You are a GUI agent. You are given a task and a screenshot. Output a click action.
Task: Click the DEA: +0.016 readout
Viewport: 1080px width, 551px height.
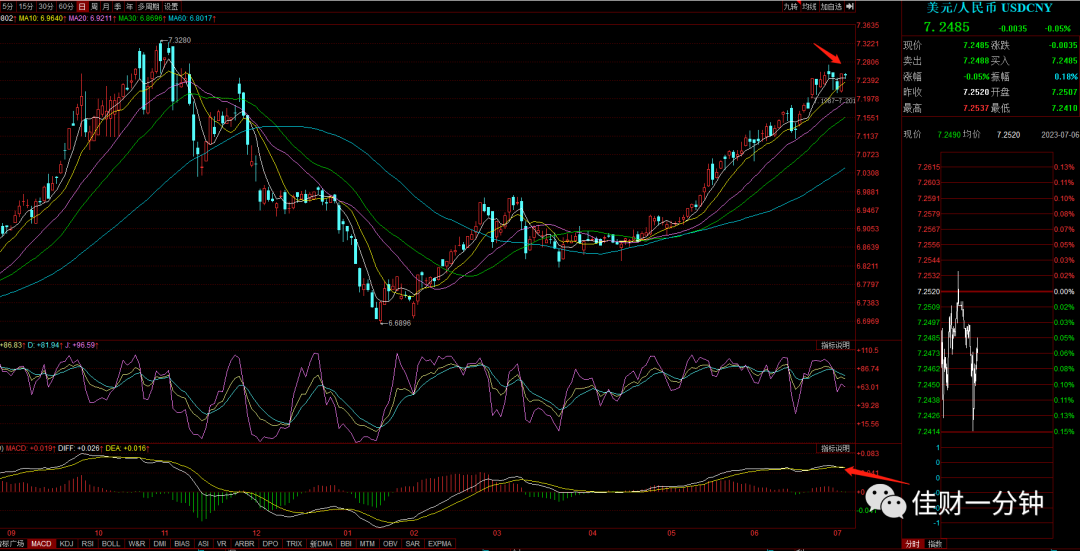(x=125, y=449)
